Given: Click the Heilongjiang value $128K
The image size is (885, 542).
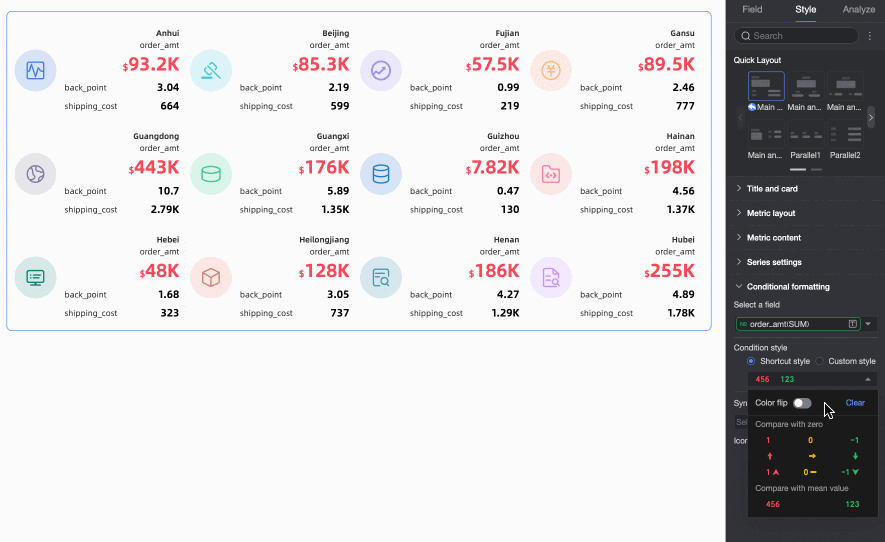Looking at the screenshot, I should click(x=324, y=271).
